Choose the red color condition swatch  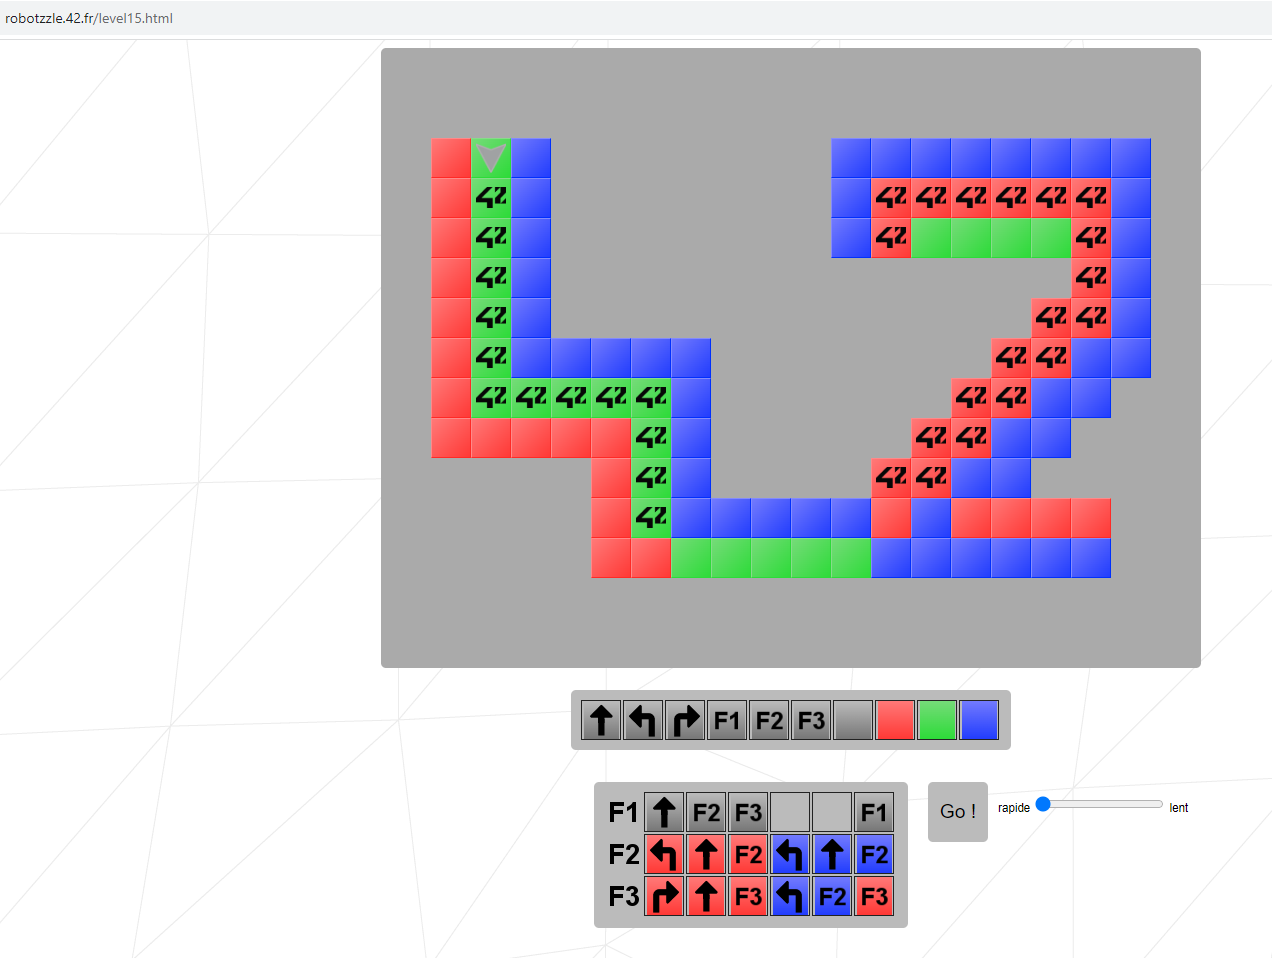click(895, 719)
